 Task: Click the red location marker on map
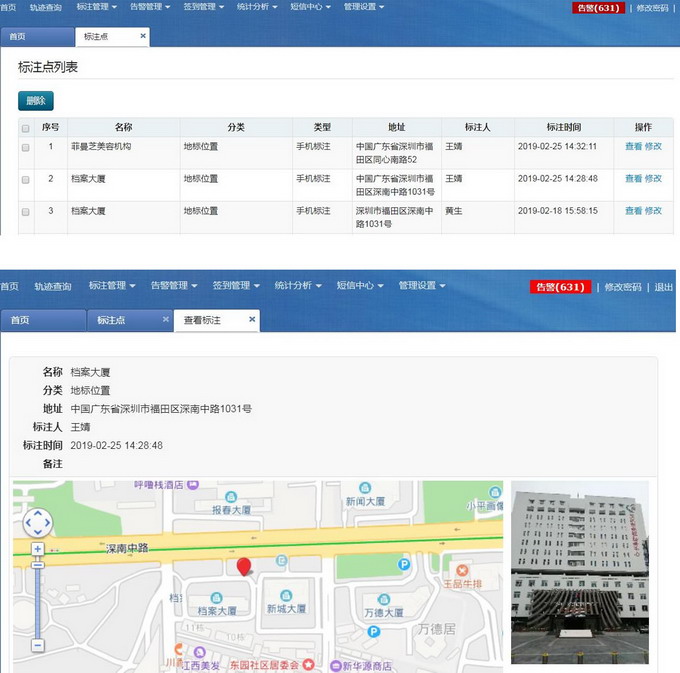click(243, 567)
